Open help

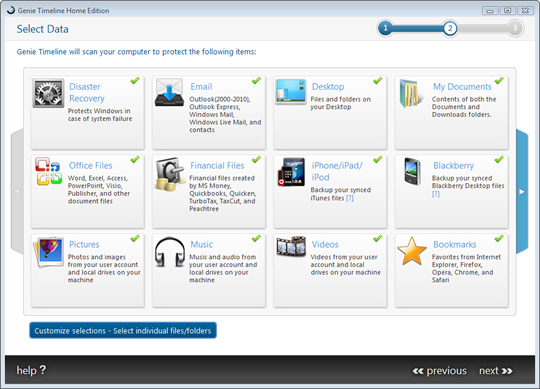pos(31,370)
